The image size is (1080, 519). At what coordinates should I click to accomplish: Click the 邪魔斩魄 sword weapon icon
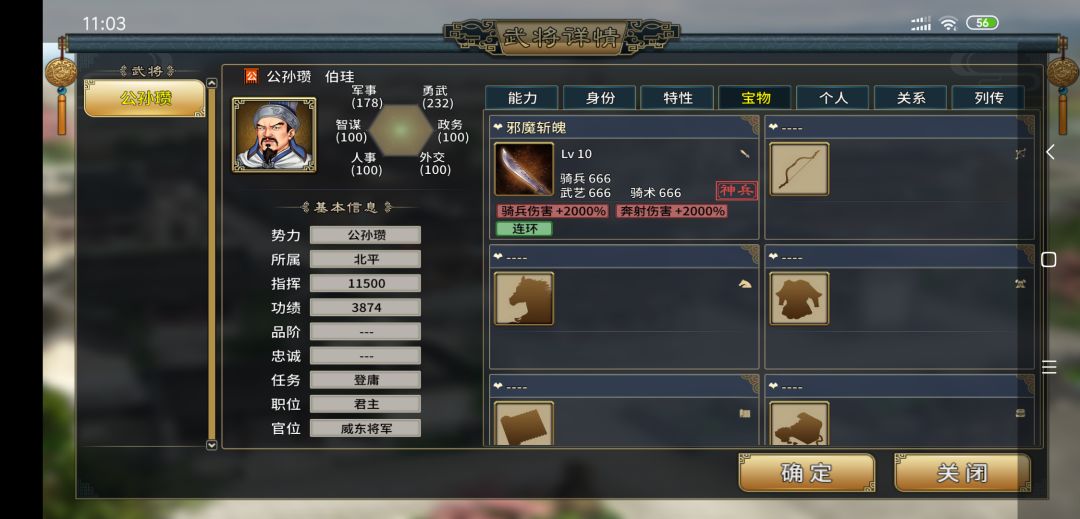[x=523, y=169]
